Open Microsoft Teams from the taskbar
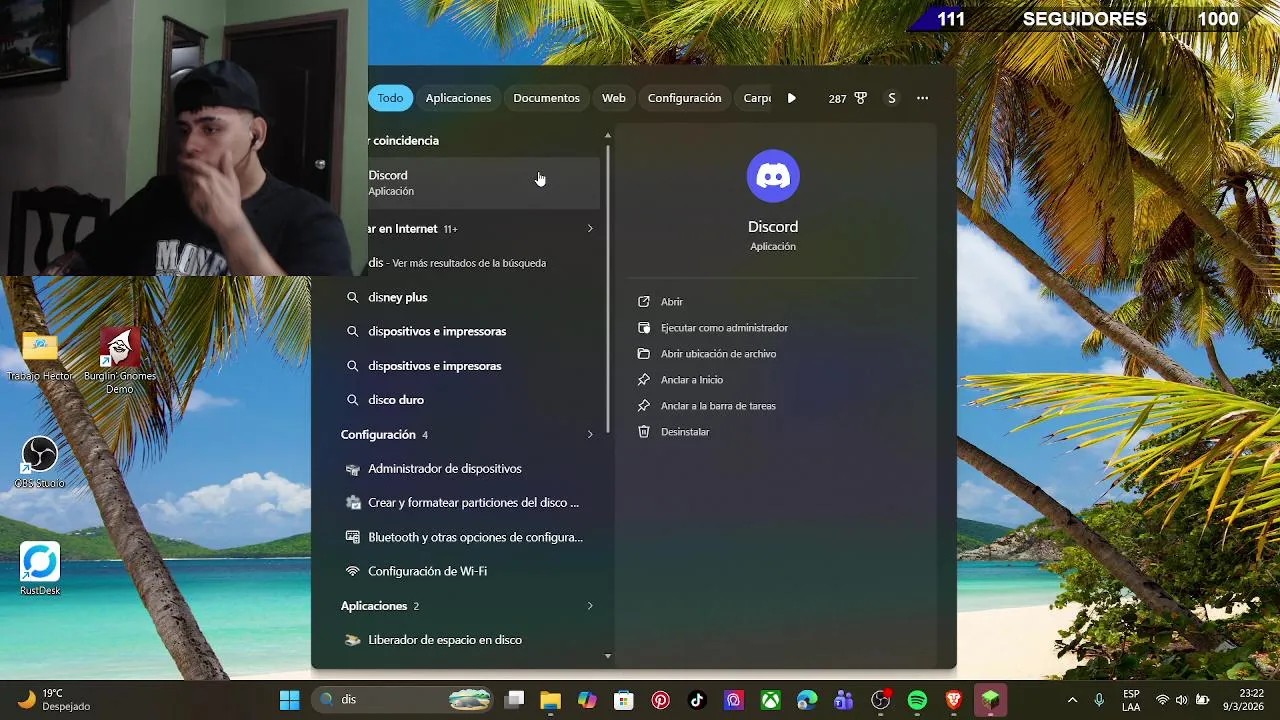This screenshot has width=1280, height=720. [x=844, y=700]
